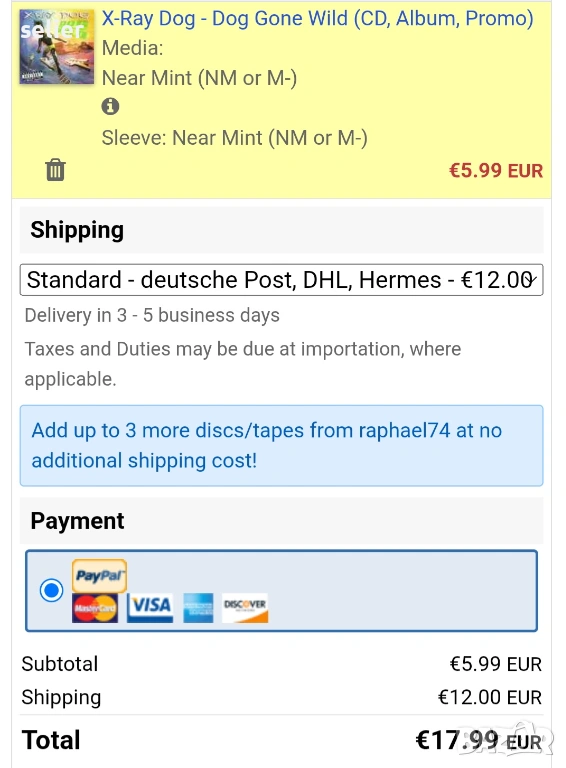Screen dimensions: 566x768
Task: Click the €5.99 EUR item price
Action: pyautogui.click(x=496, y=171)
